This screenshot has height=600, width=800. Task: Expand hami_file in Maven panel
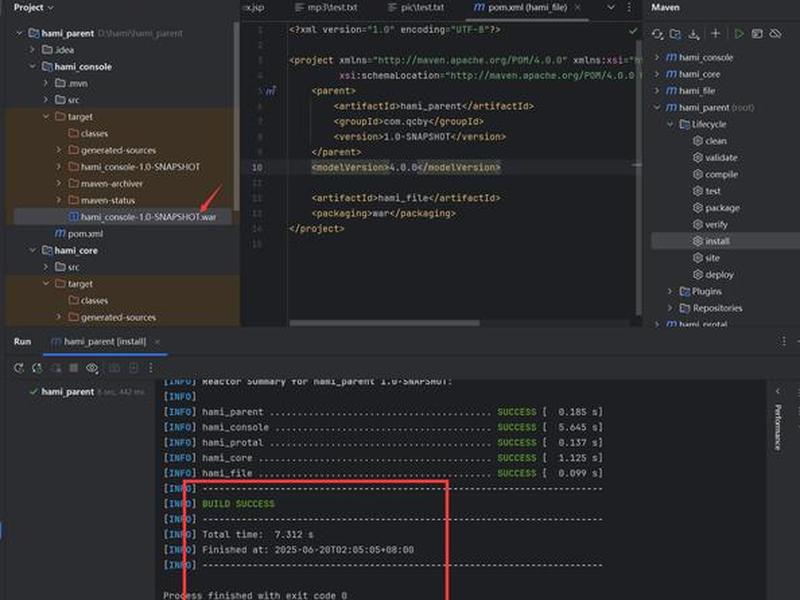pos(657,91)
